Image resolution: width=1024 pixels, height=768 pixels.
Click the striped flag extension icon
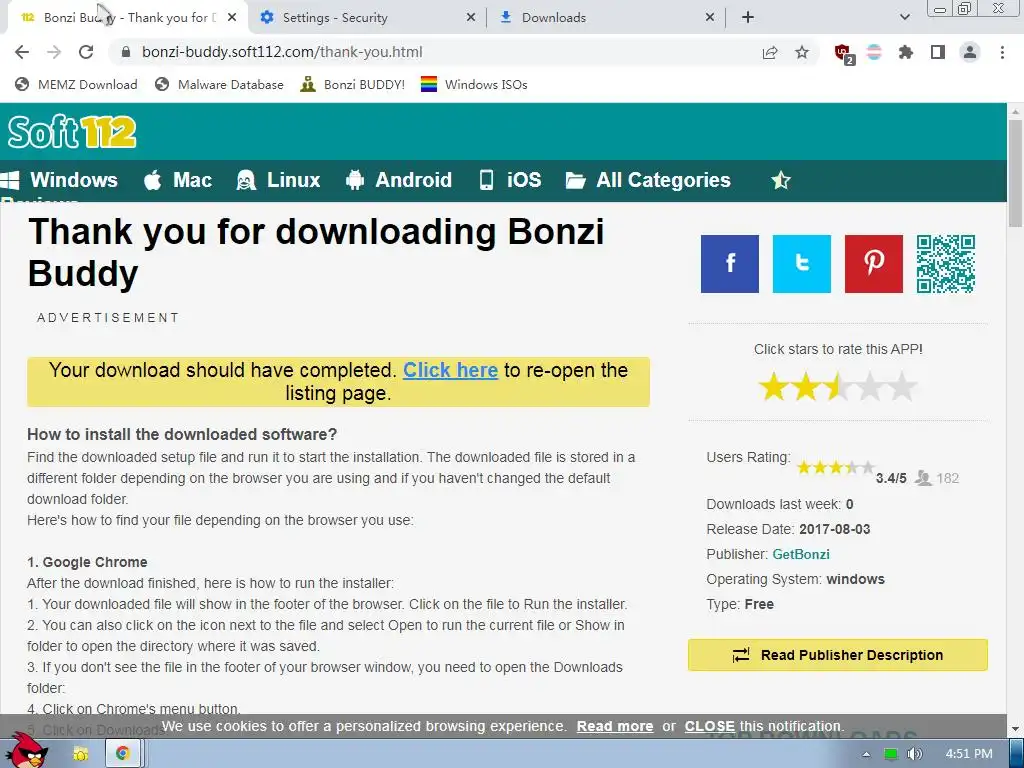click(x=874, y=52)
